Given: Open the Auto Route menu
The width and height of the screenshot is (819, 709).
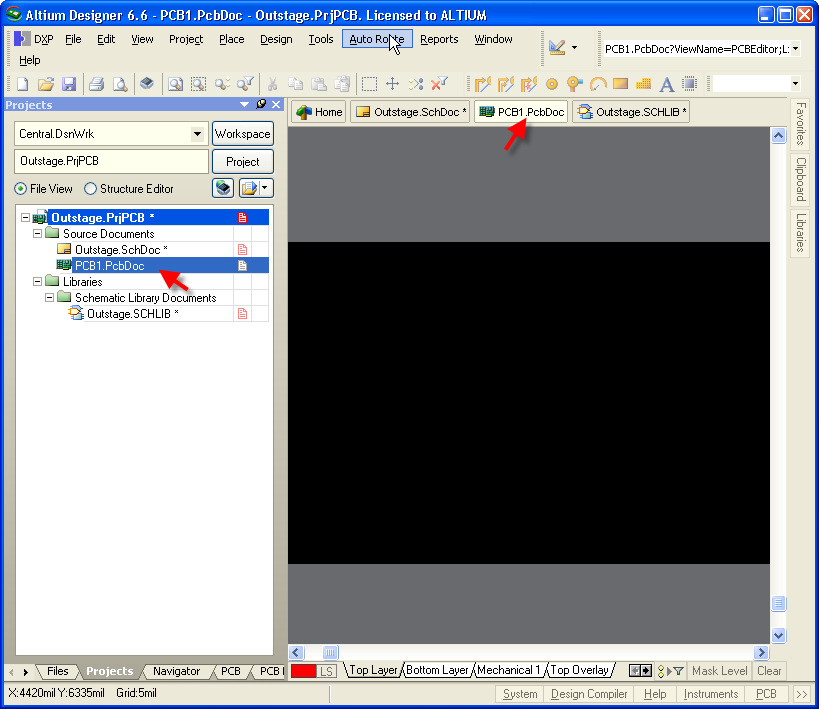Looking at the screenshot, I should pyautogui.click(x=376, y=39).
